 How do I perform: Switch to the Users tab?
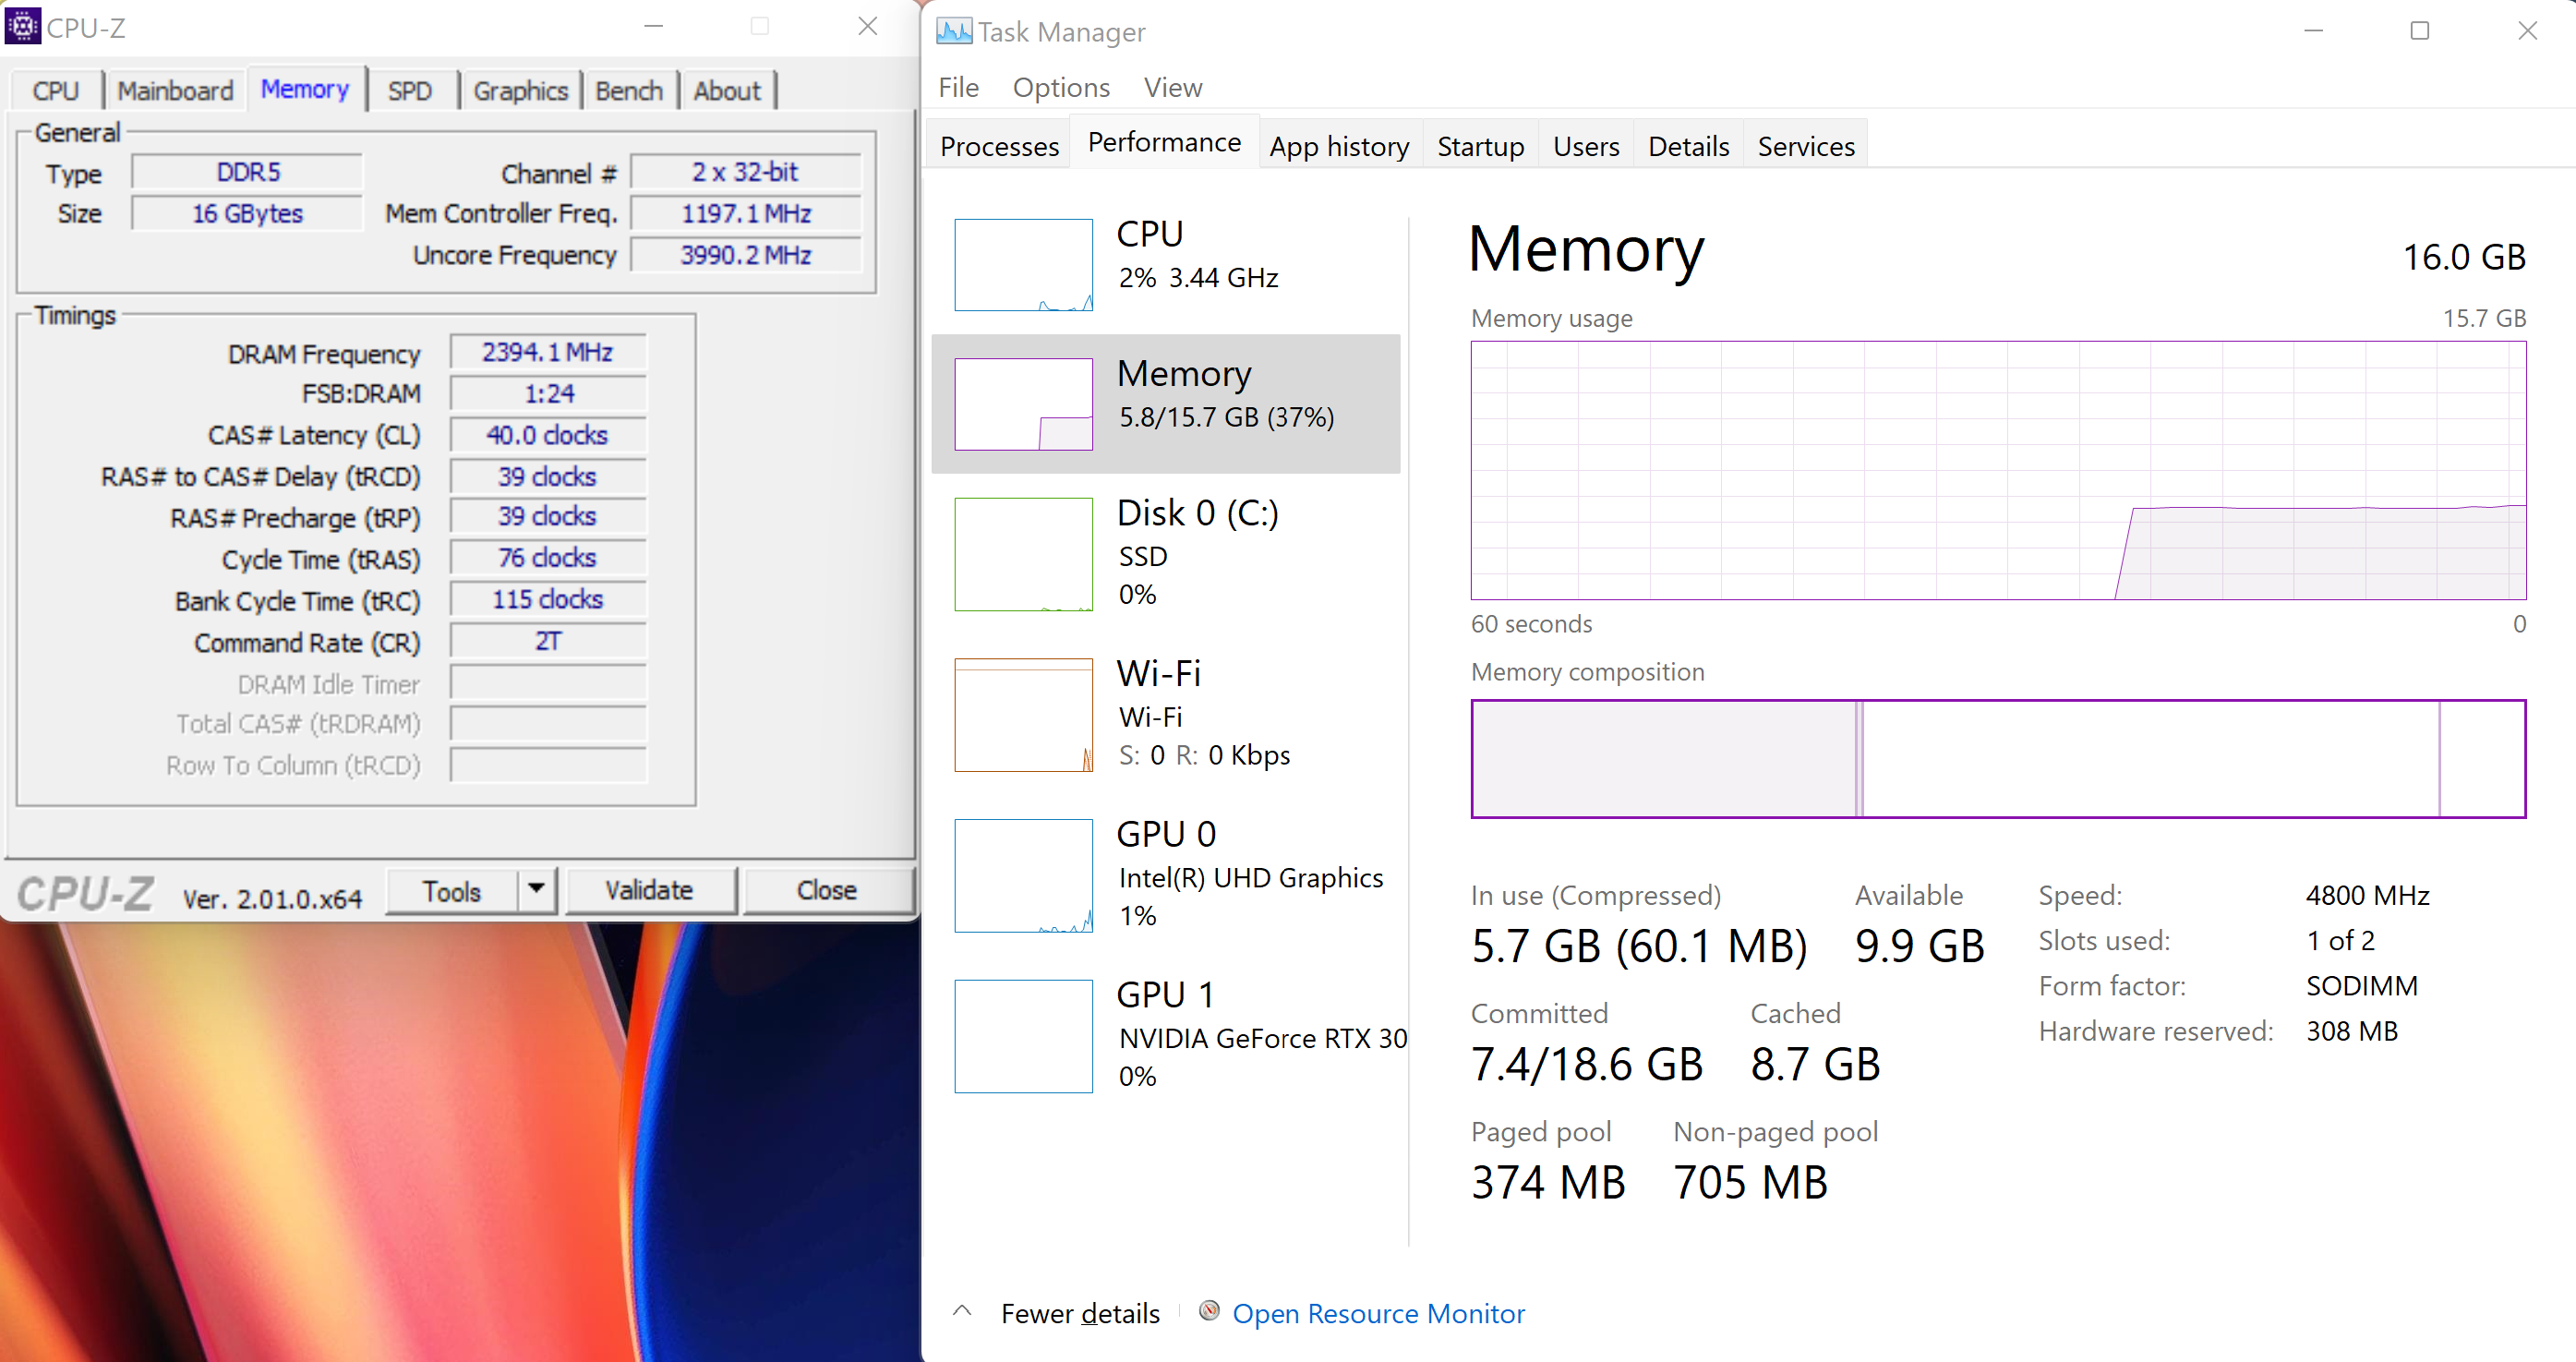1586,146
